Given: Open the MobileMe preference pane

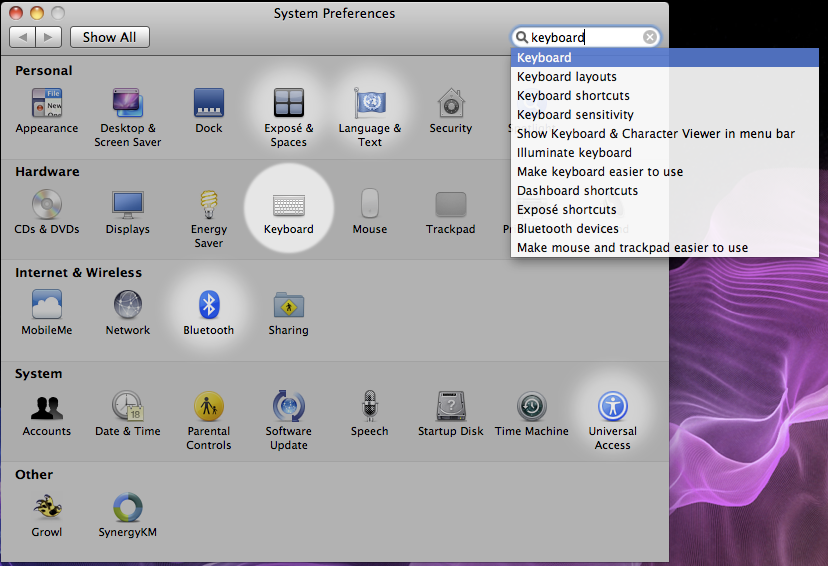Looking at the screenshot, I should pyautogui.click(x=46, y=313).
